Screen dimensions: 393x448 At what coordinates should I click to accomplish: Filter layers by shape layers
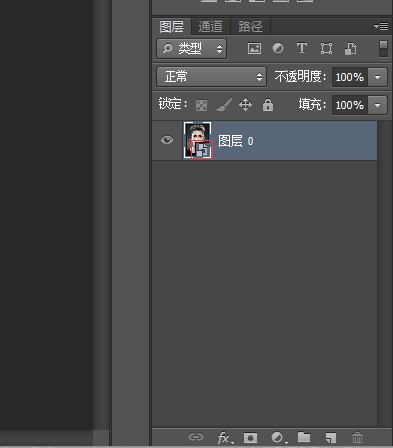click(x=326, y=49)
